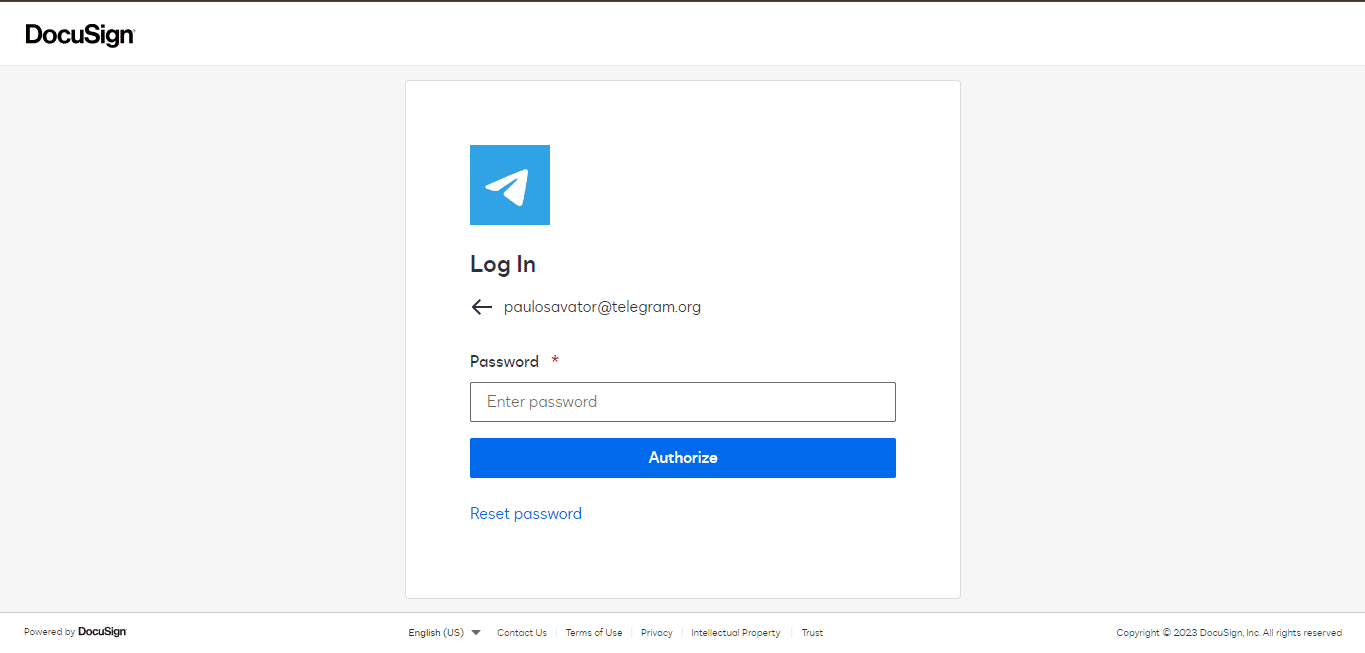Viewport: 1365px width, 653px height.
Task: Focus the Enter password field
Action: (683, 402)
